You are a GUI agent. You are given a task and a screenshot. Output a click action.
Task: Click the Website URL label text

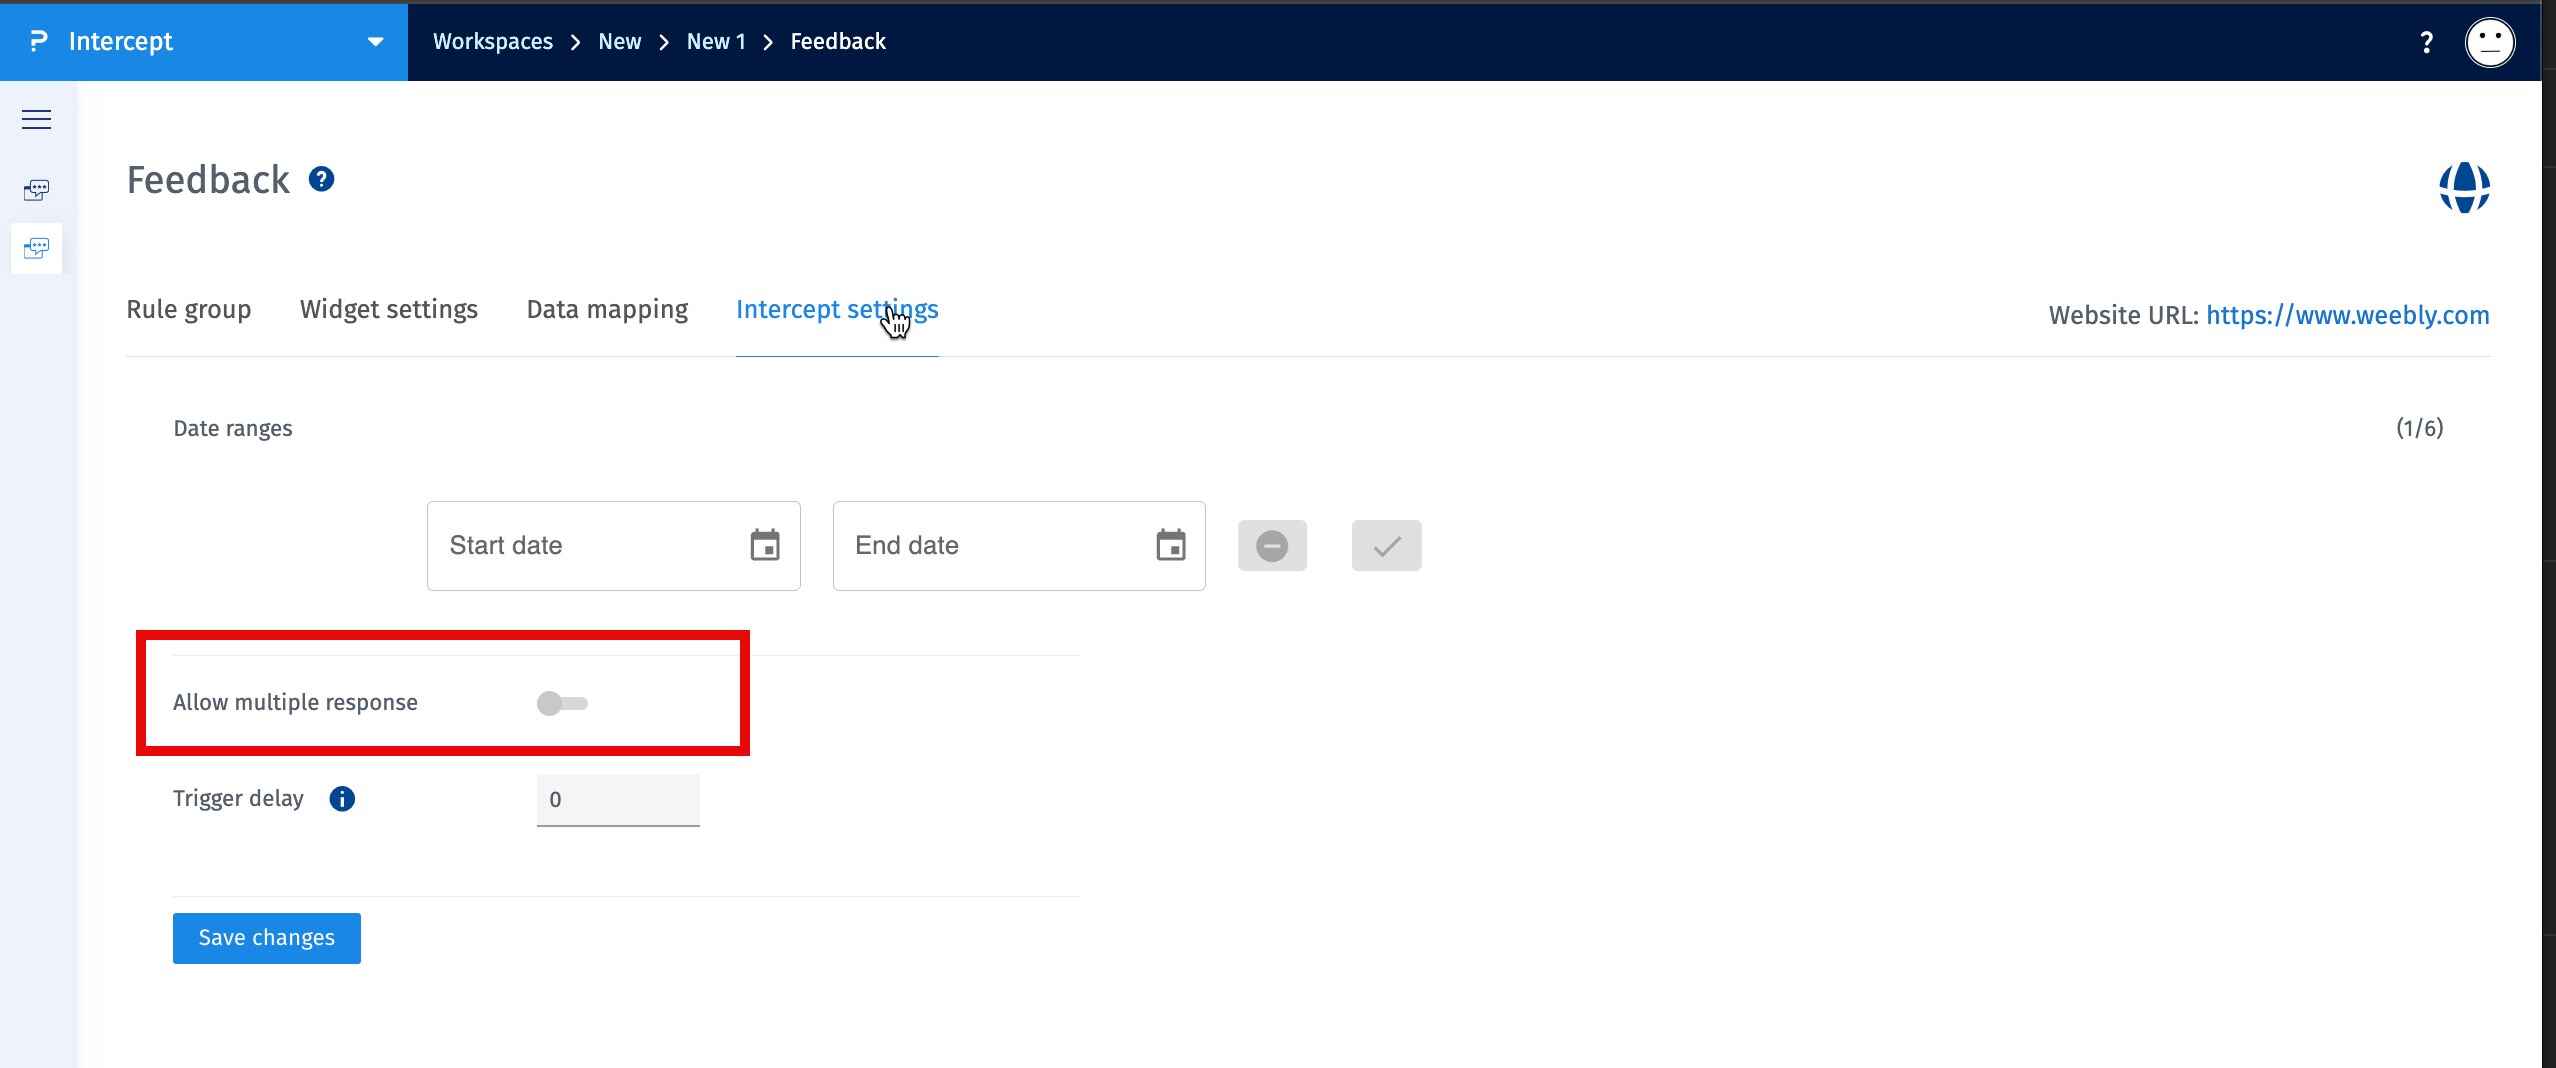click(2124, 316)
